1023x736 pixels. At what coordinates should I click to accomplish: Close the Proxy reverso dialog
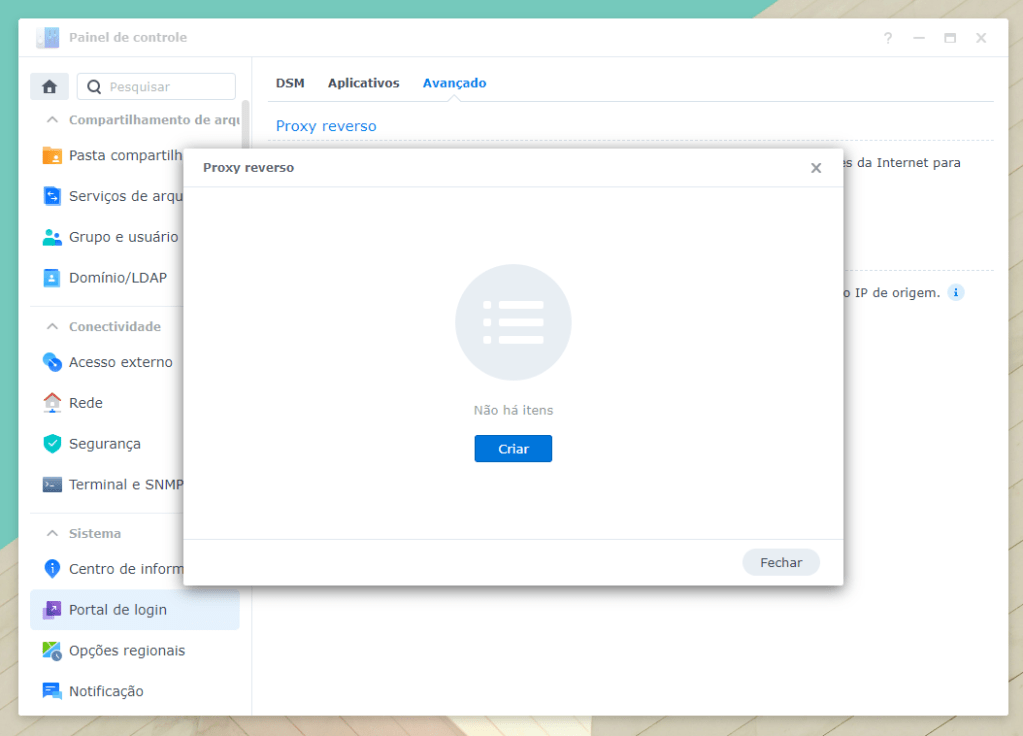816,168
